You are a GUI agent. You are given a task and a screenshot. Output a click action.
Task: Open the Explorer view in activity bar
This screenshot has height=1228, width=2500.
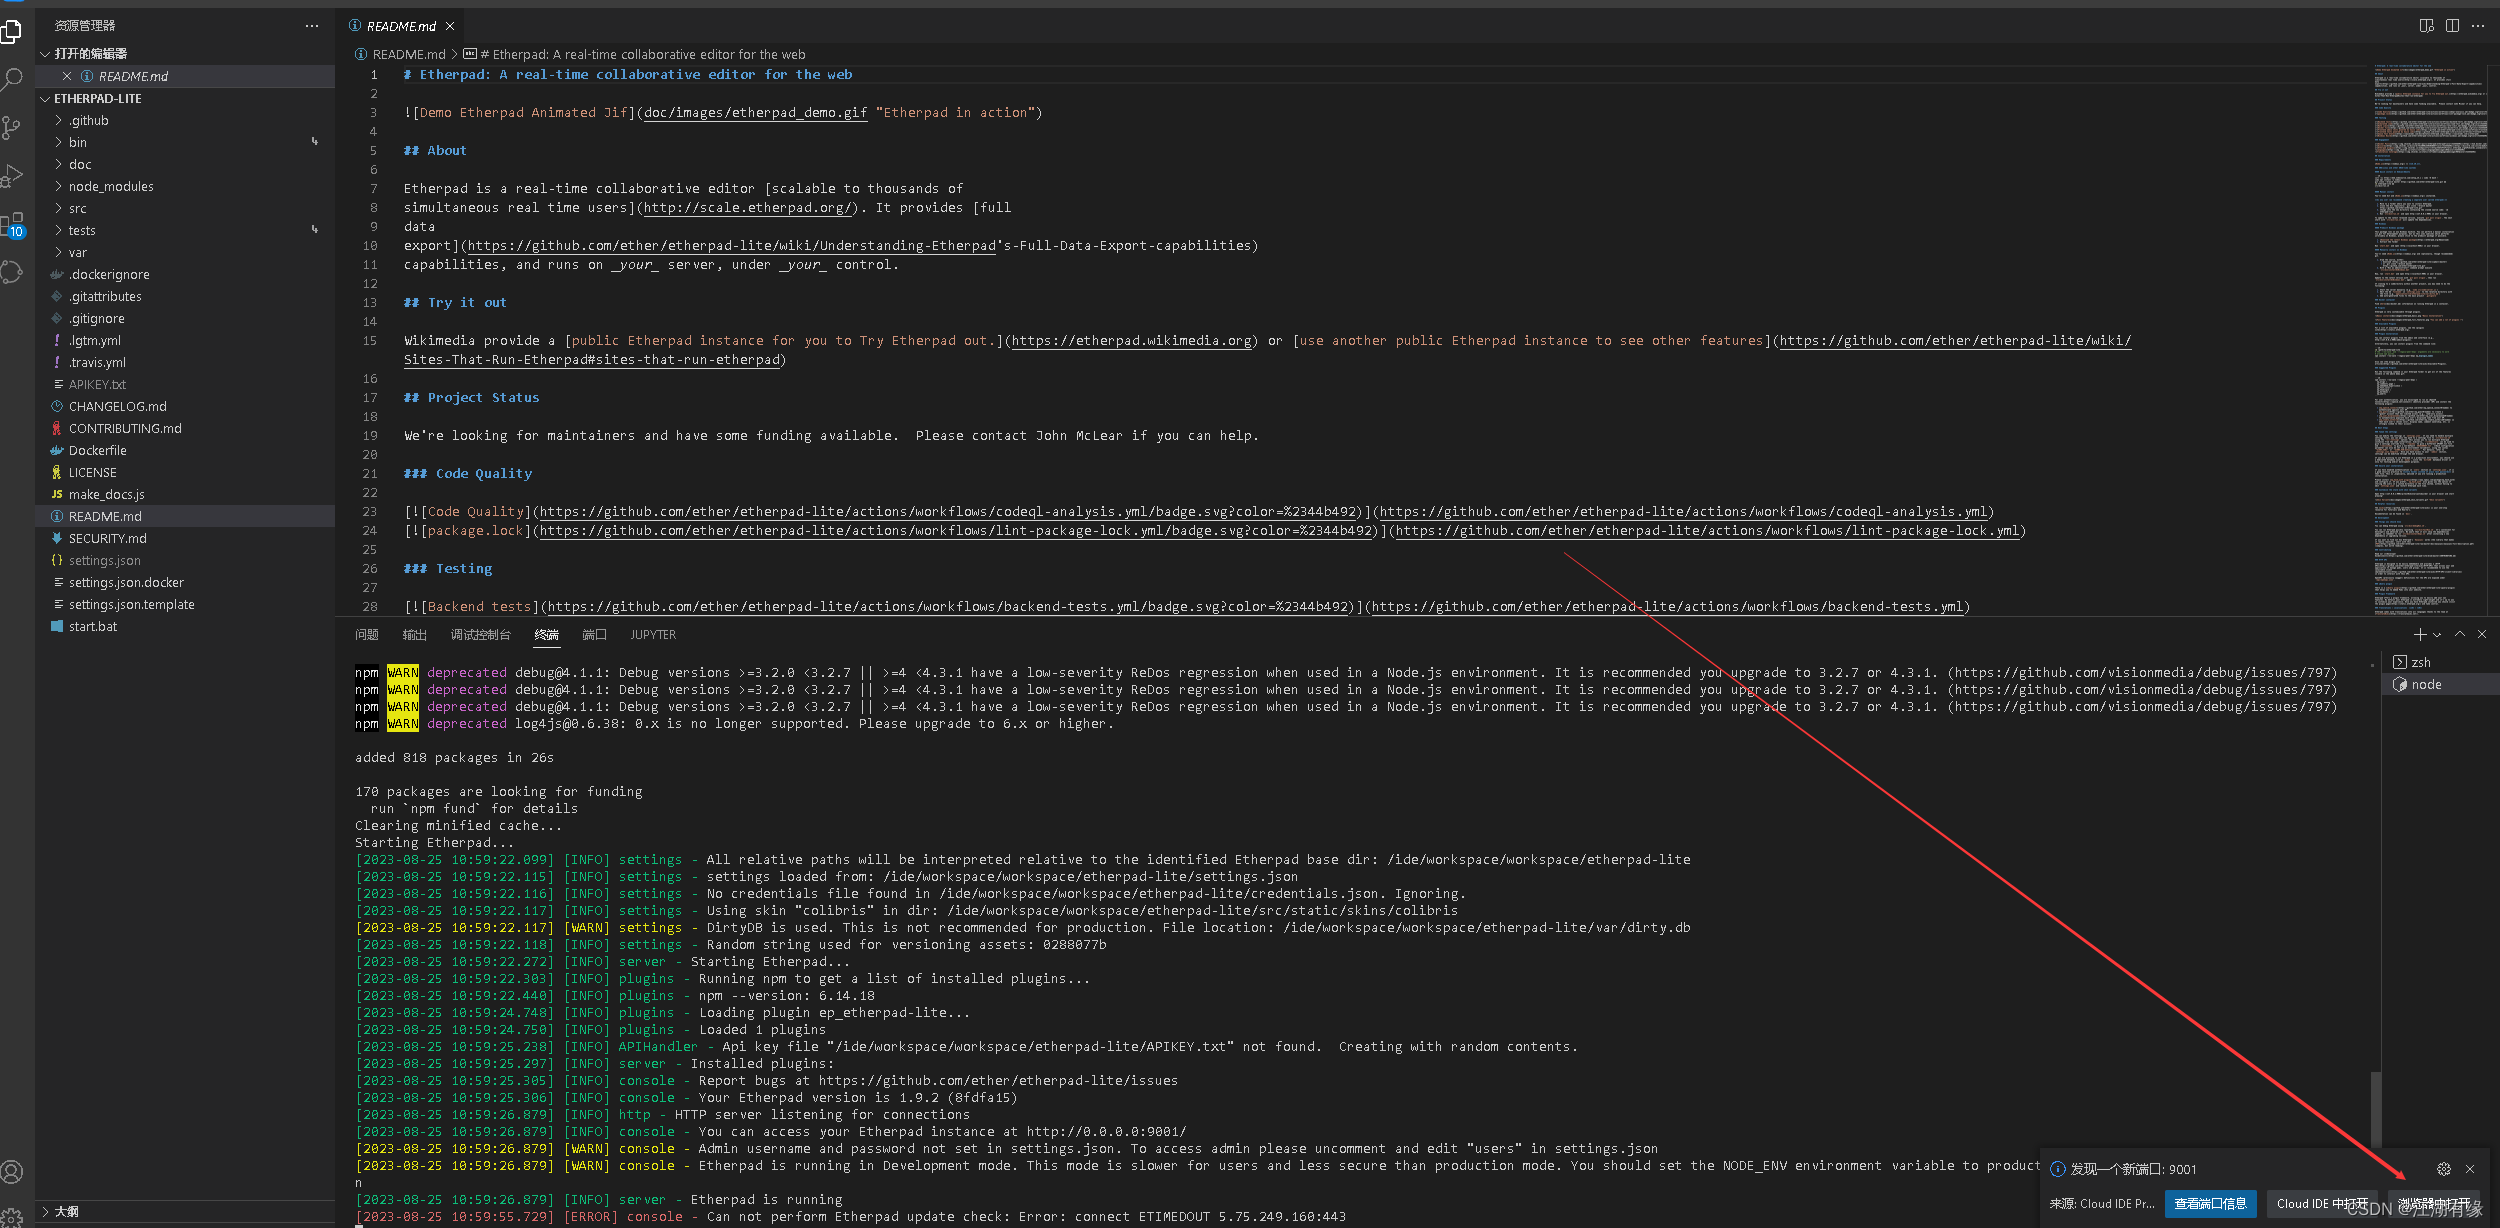(12, 31)
